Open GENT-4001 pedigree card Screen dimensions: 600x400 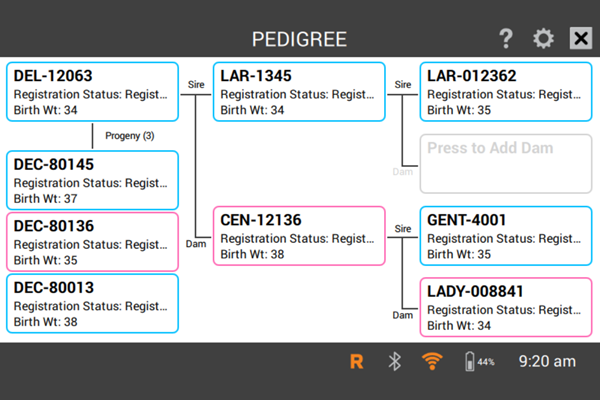pos(499,237)
